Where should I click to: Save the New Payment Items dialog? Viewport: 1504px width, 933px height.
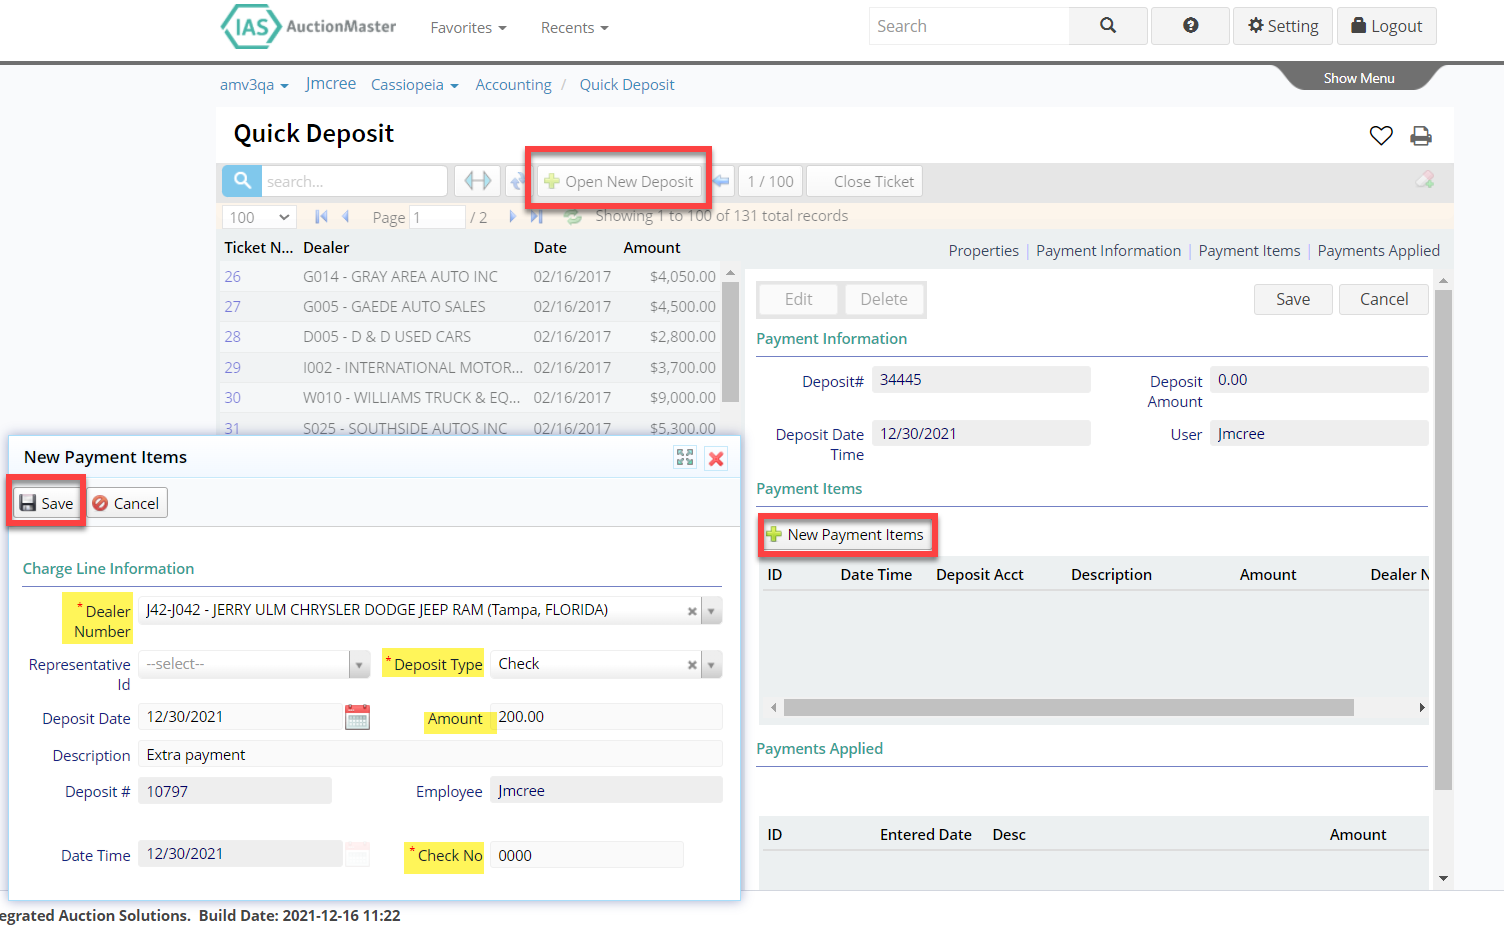47,503
